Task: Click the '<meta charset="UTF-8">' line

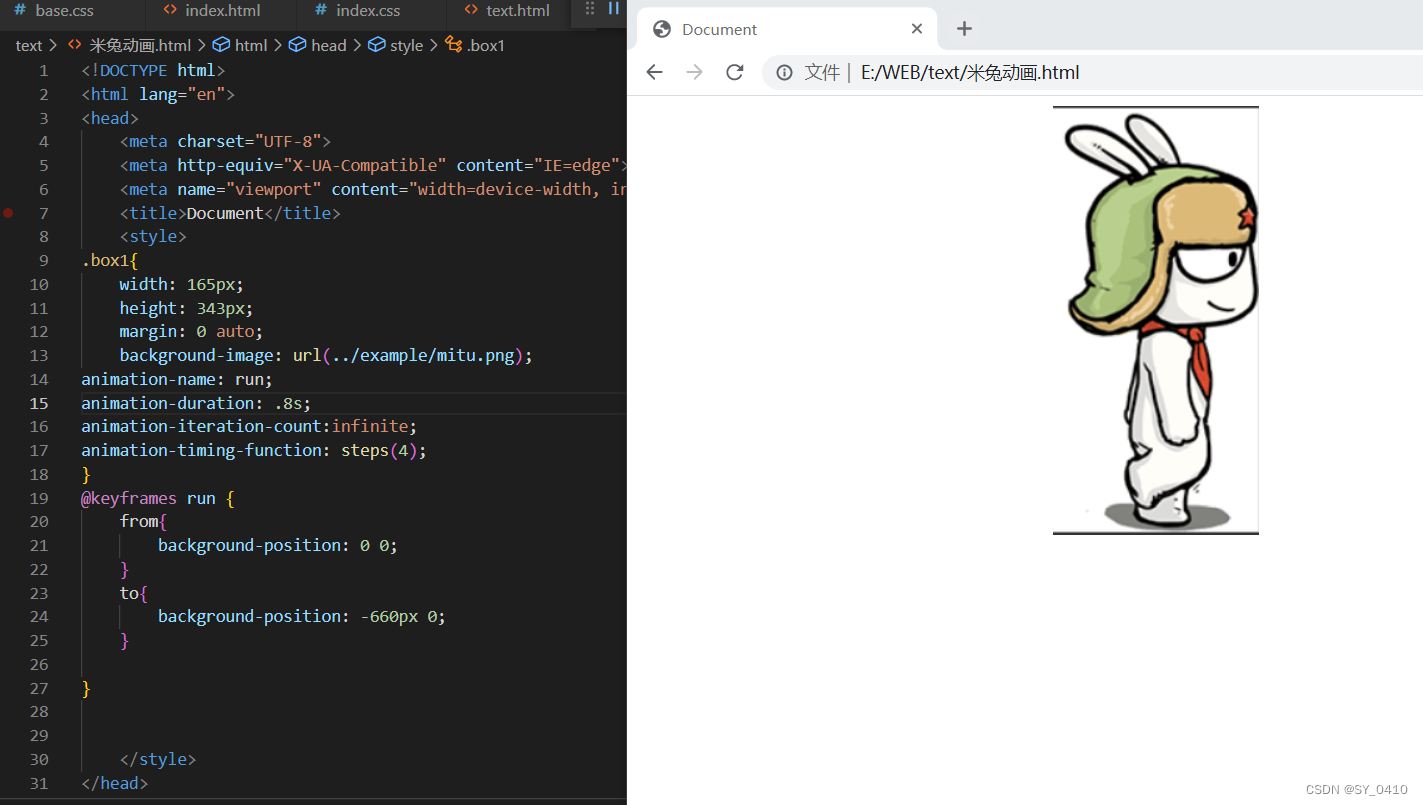Action: [225, 142]
